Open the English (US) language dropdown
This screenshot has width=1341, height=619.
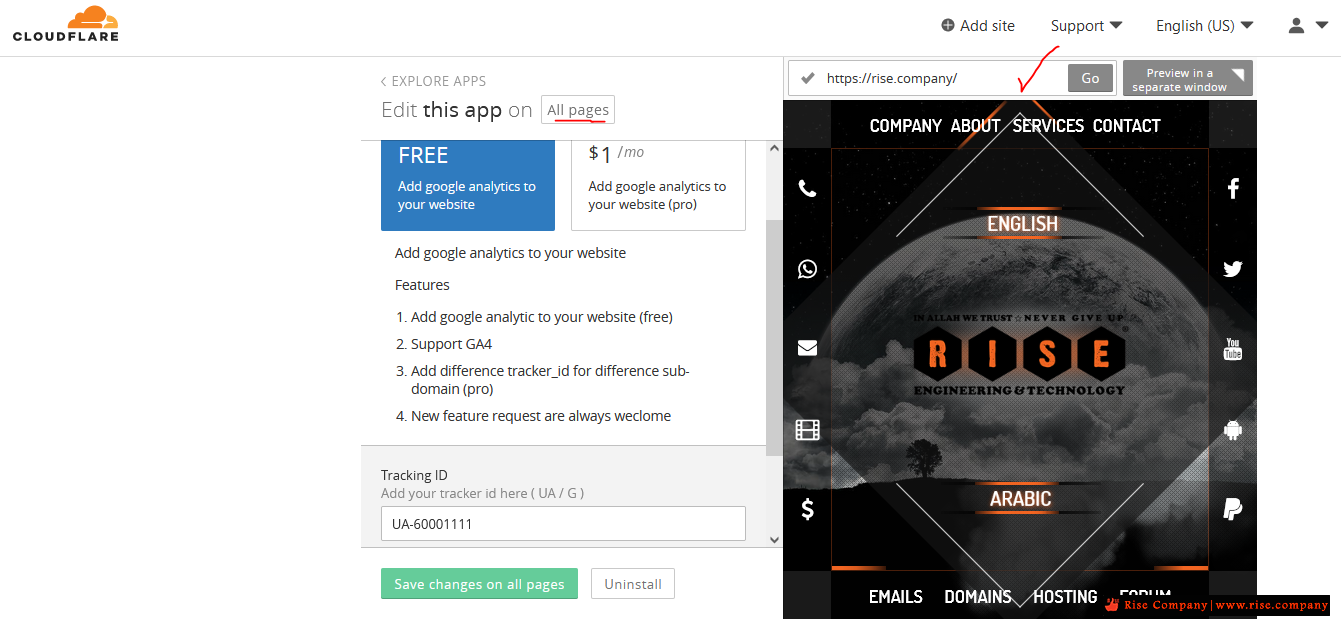click(1204, 26)
